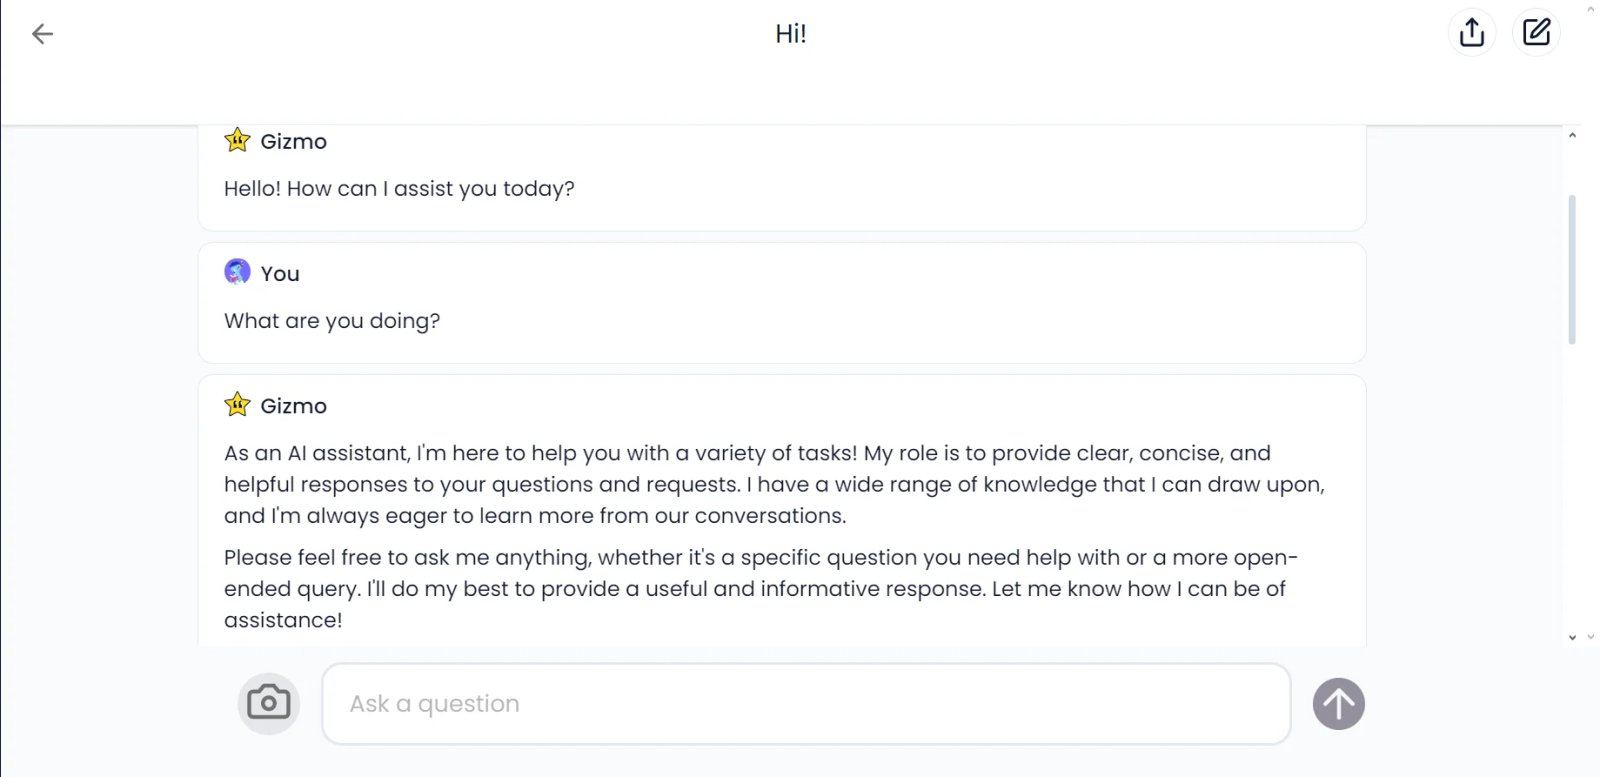Click the chat scrollbar down arrow
The height and width of the screenshot is (777, 1600).
[1572, 637]
